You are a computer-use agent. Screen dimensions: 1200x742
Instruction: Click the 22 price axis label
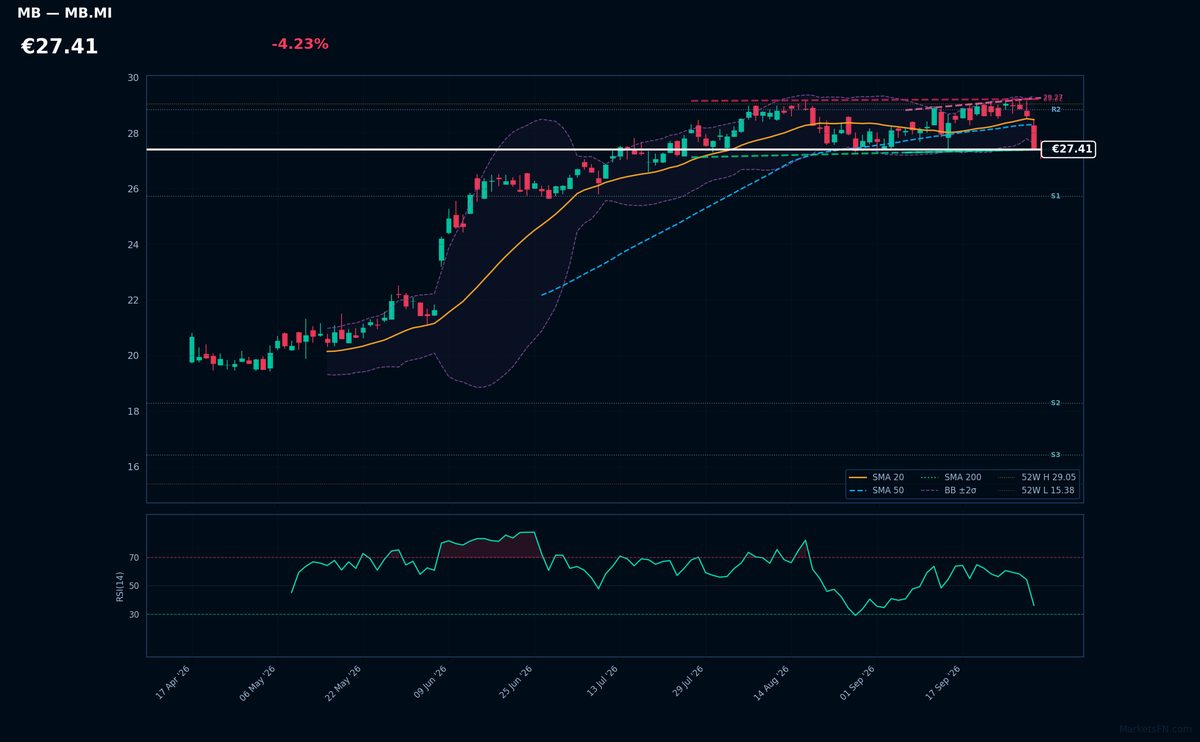click(133, 300)
